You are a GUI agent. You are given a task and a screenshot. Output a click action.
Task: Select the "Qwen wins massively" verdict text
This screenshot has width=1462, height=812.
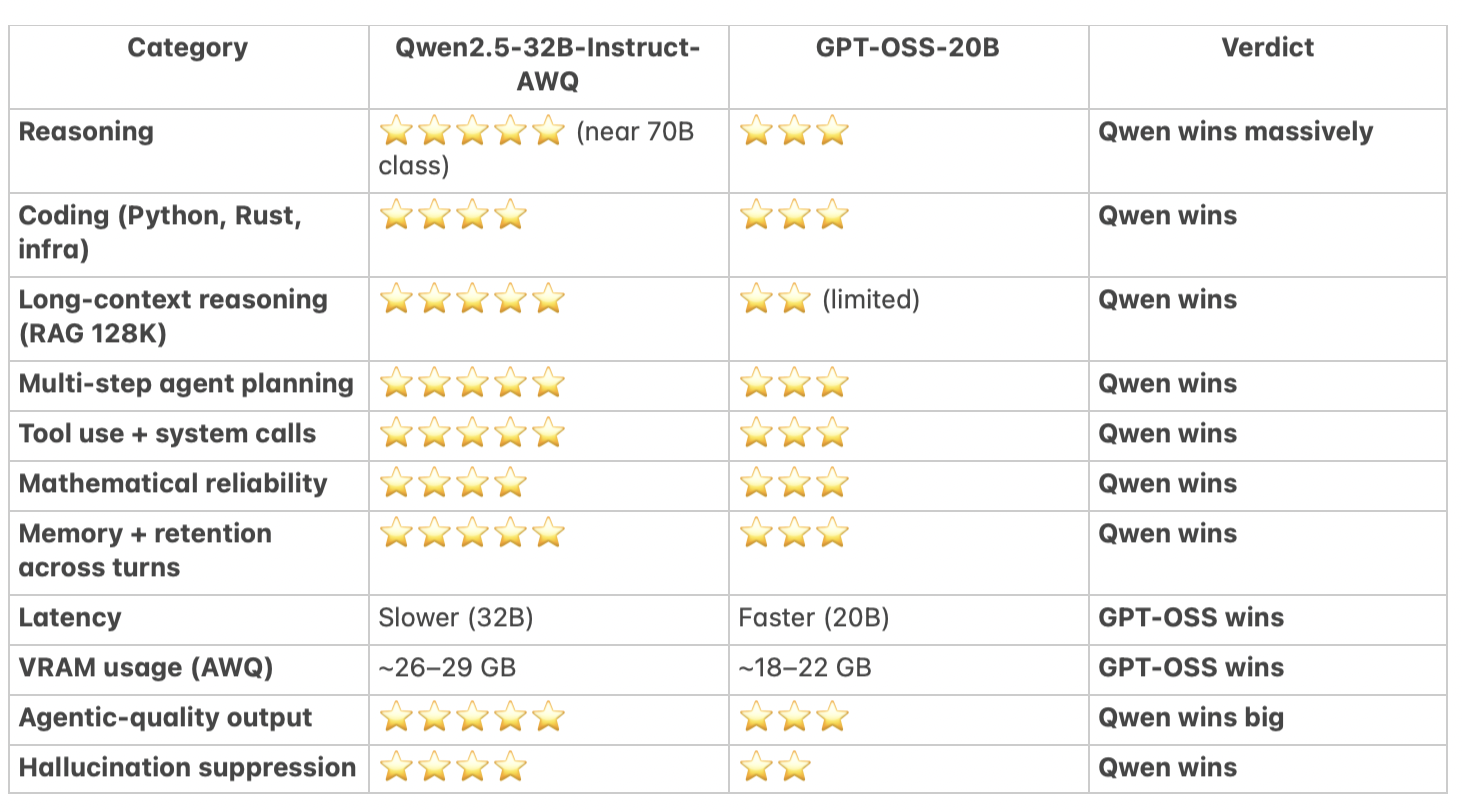click(x=1236, y=132)
